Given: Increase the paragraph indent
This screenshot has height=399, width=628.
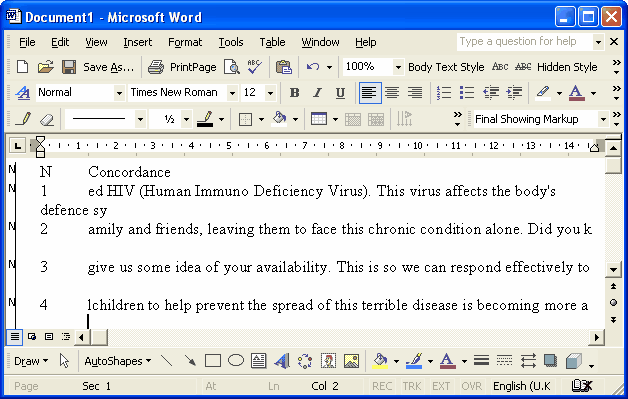Looking at the screenshot, I should pos(514,93).
